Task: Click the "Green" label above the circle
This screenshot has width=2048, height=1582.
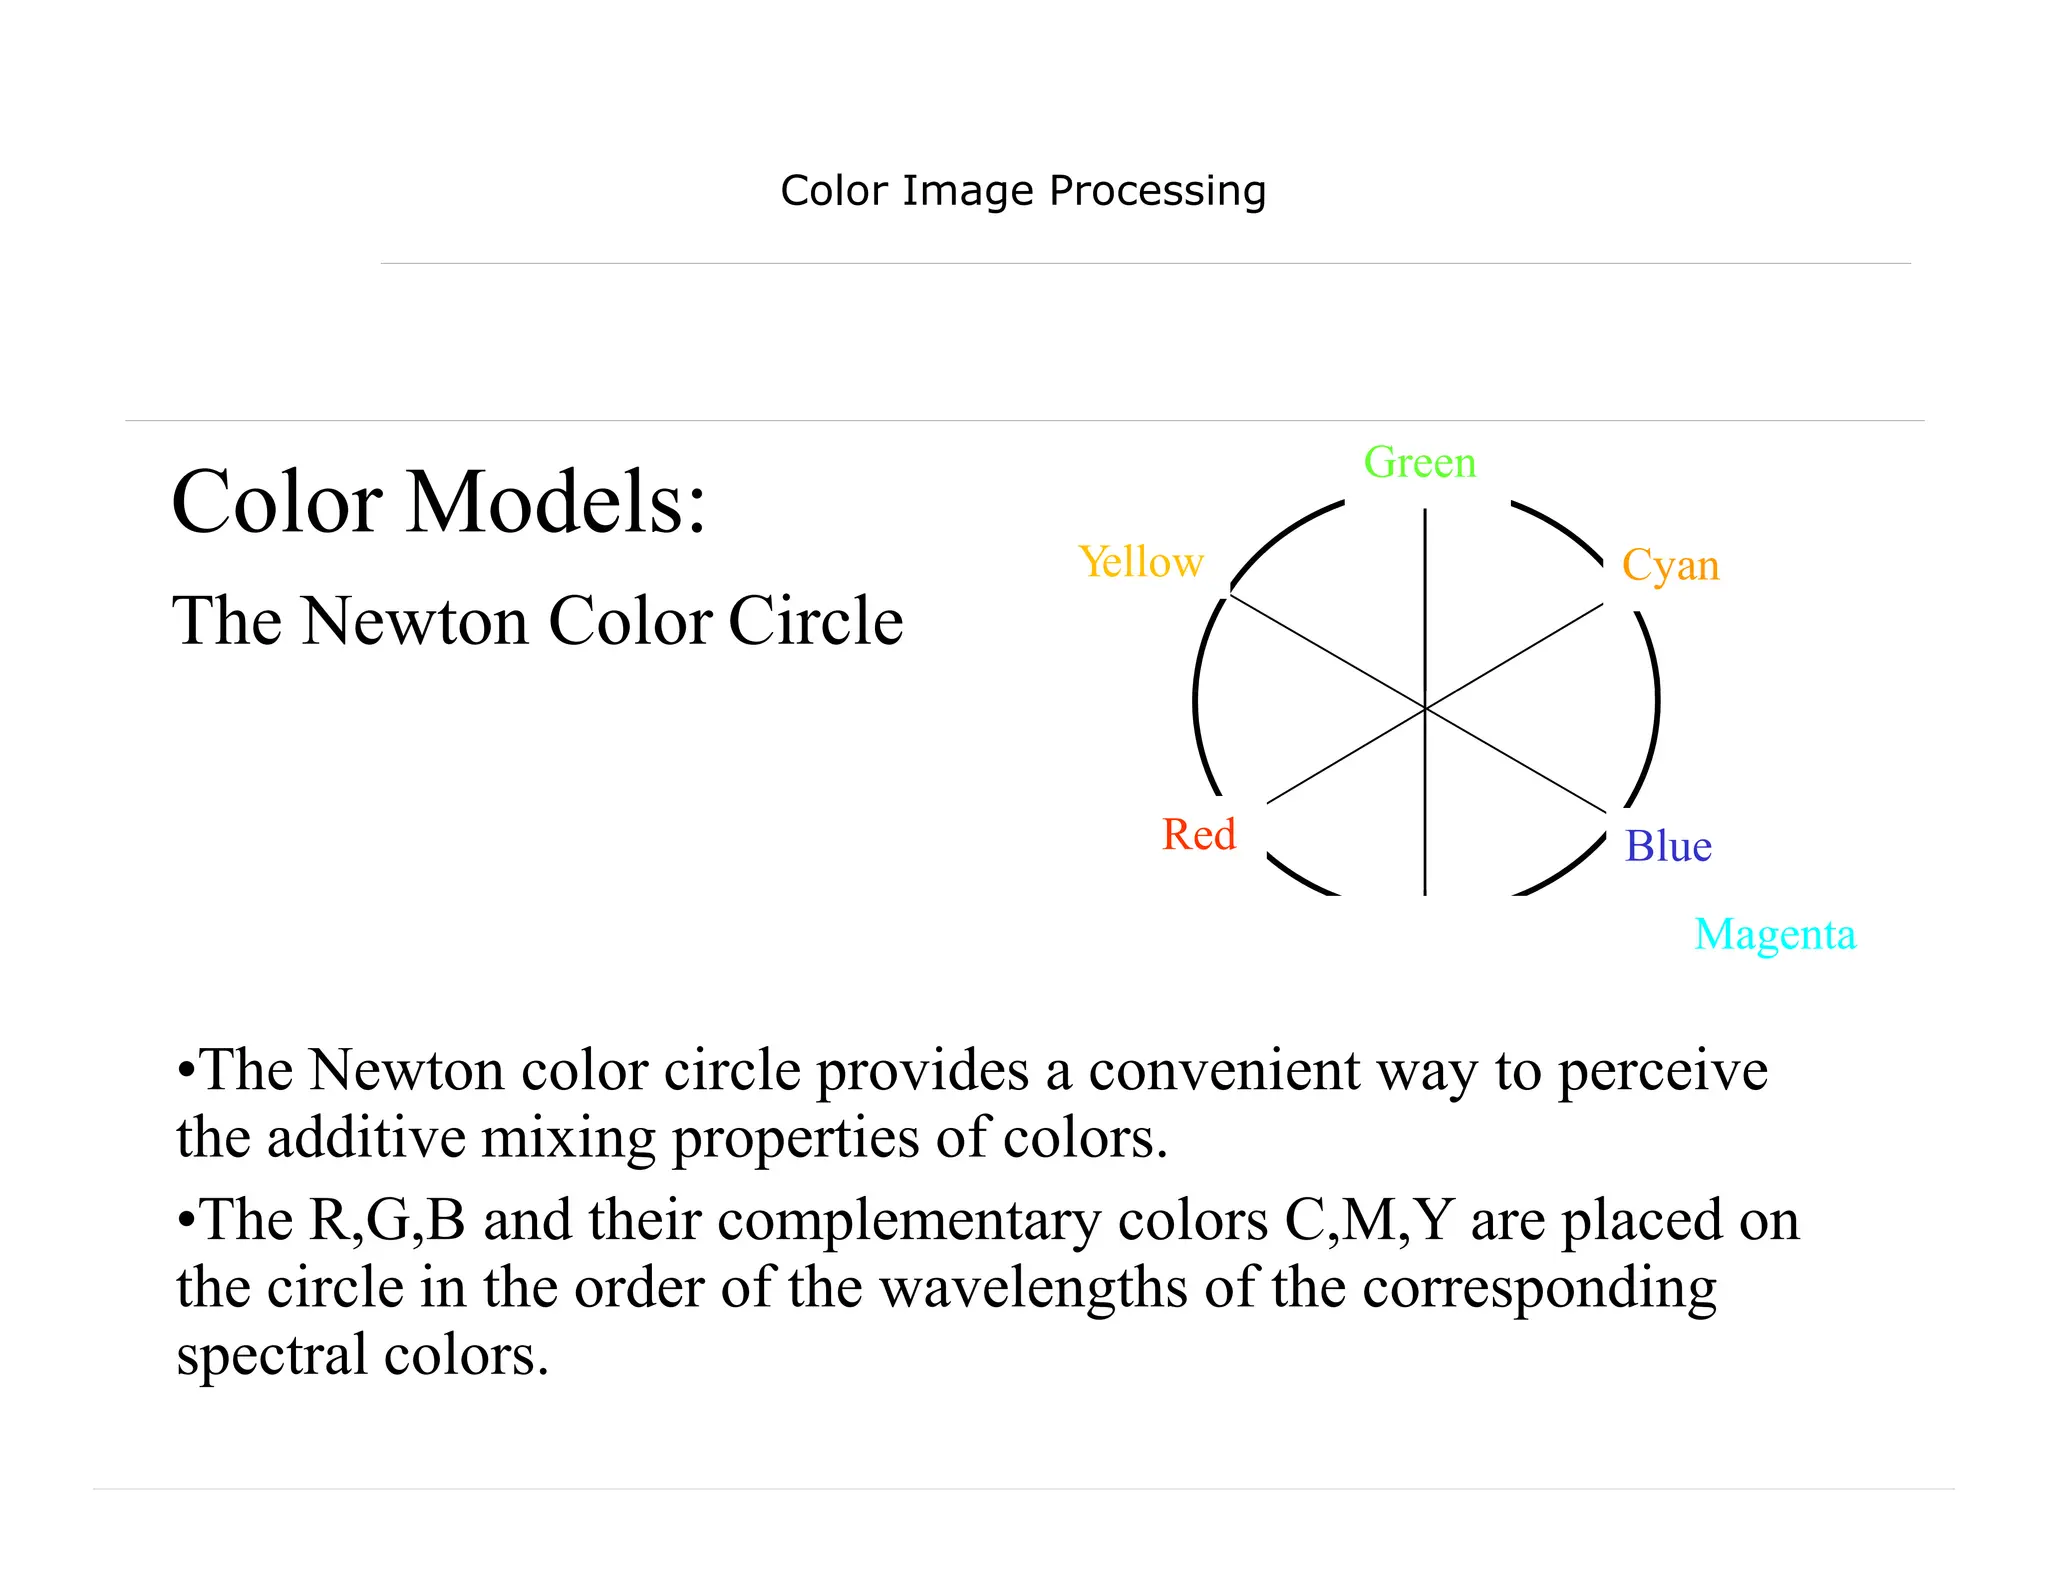Action: pos(1419,463)
